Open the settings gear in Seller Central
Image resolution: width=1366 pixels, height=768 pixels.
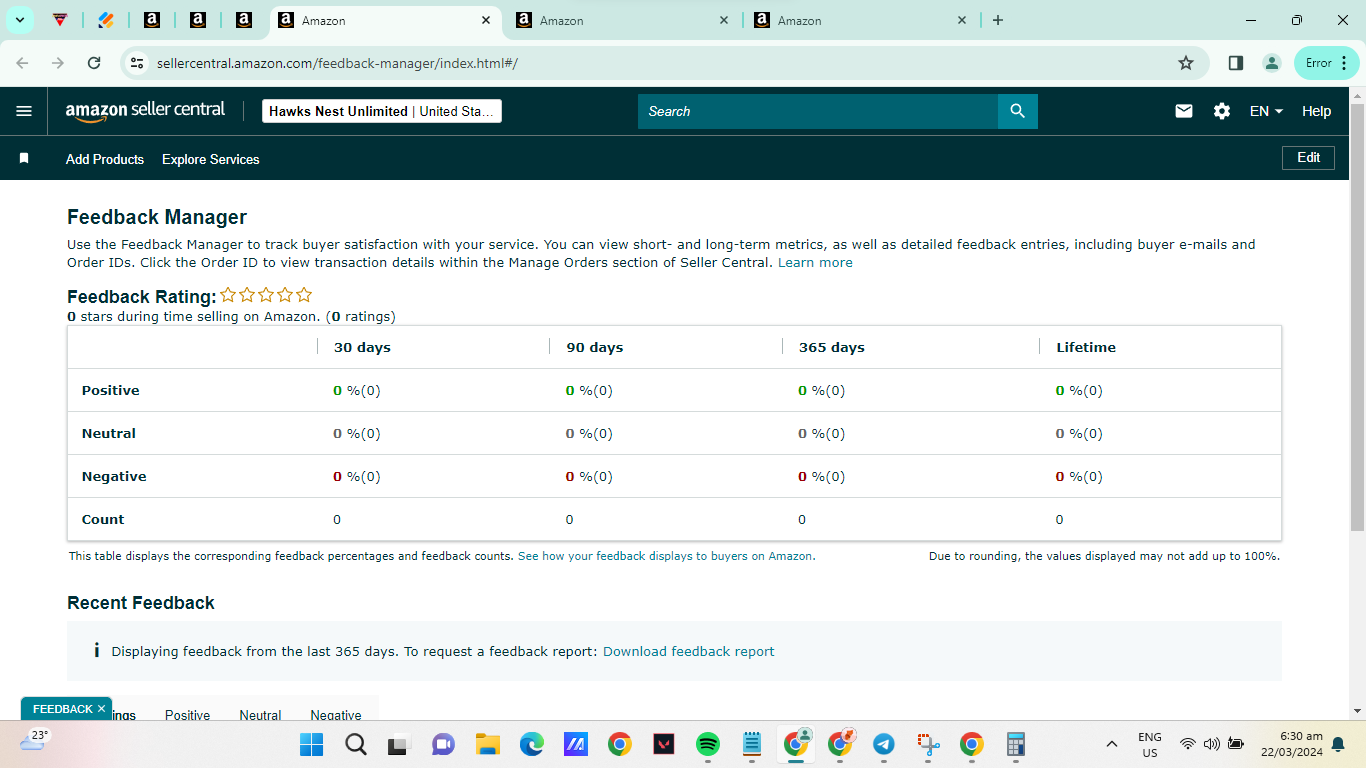click(x=1222, y=111)
